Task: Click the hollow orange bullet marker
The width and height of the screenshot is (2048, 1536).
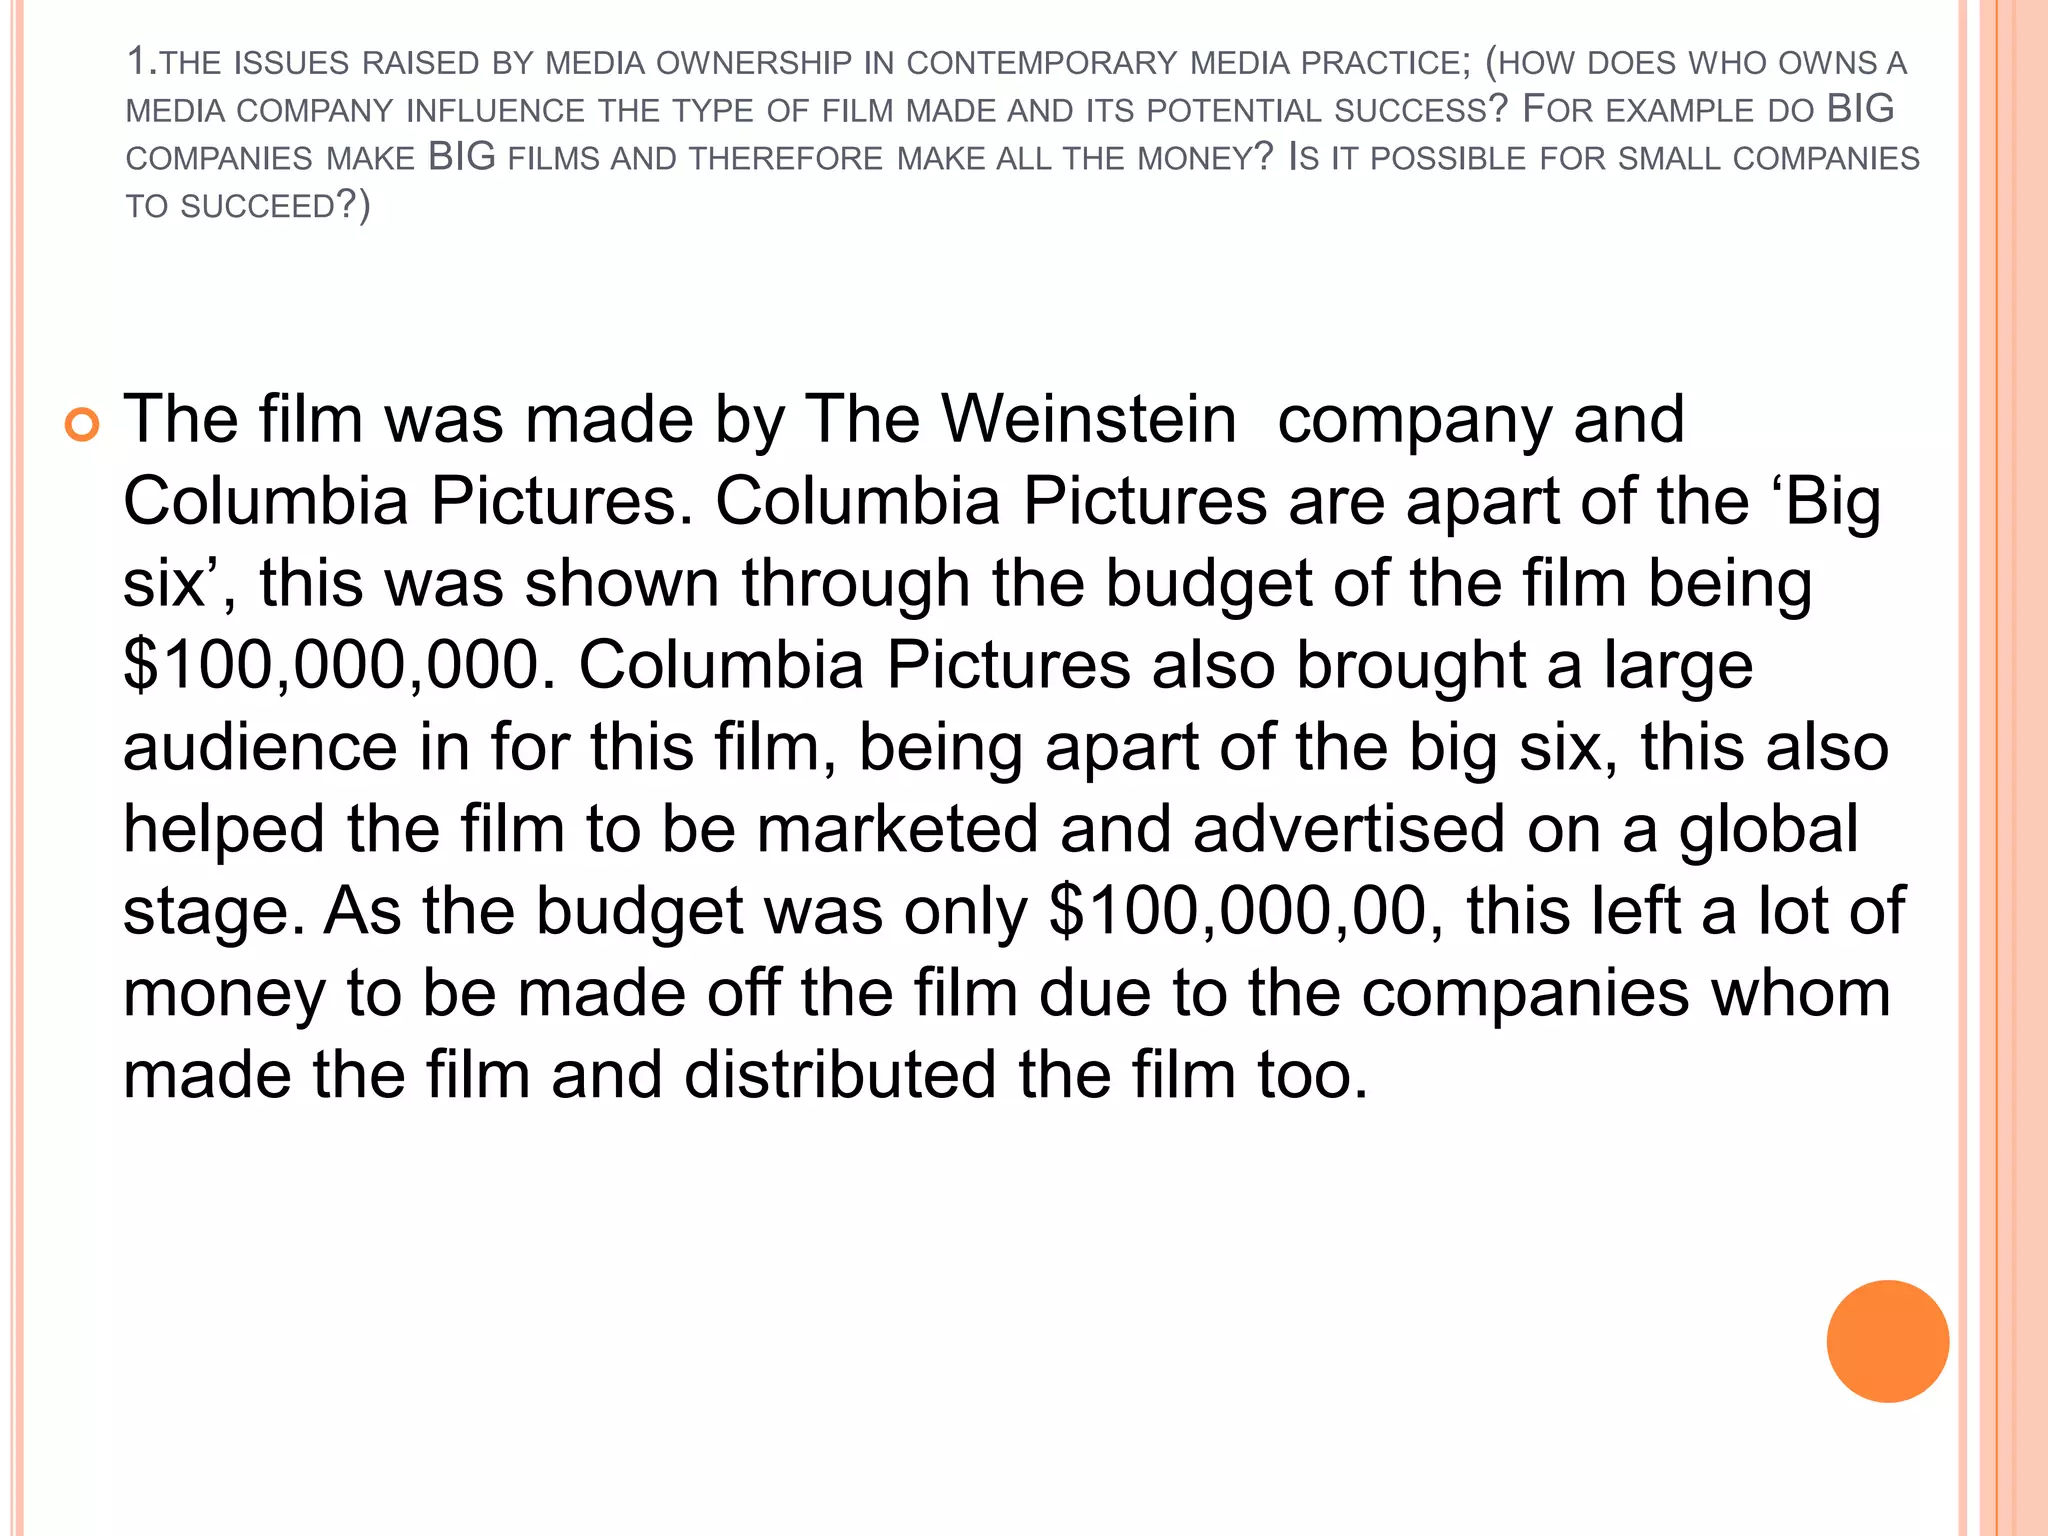Action: pos(82,425)
